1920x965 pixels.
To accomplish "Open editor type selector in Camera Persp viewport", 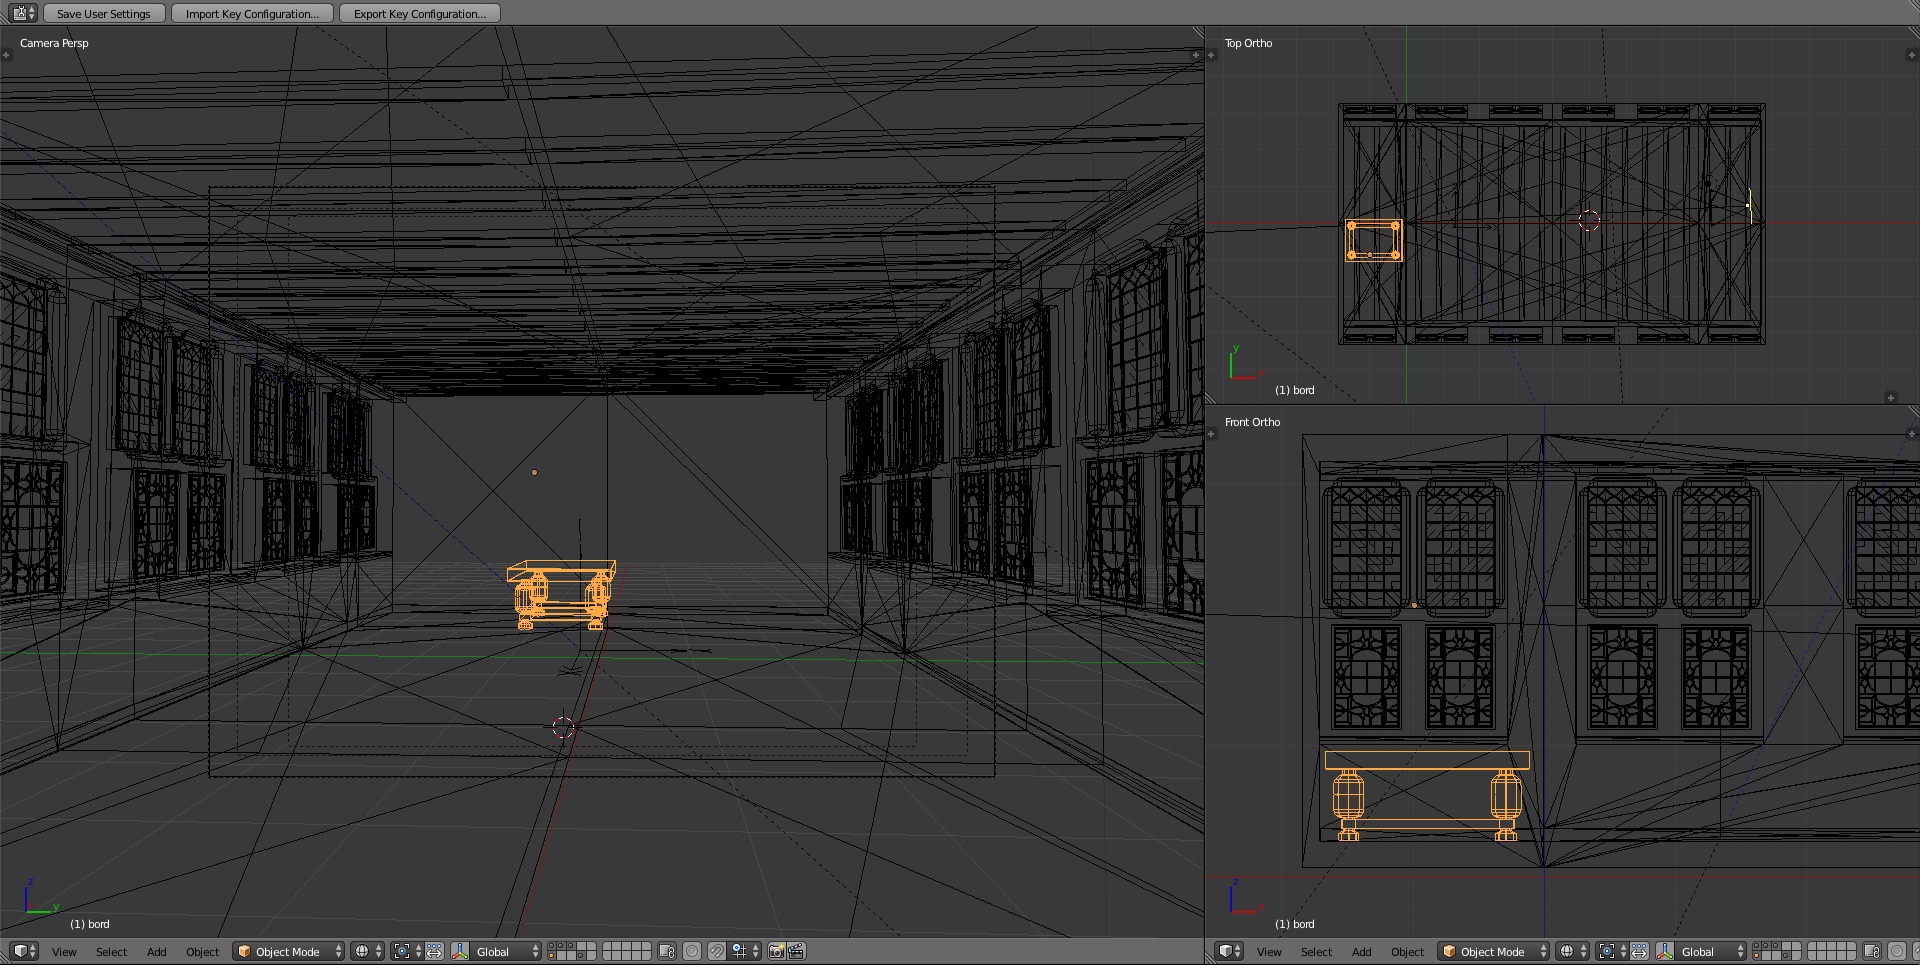I will pyautogui.click(x=24, y=951).
